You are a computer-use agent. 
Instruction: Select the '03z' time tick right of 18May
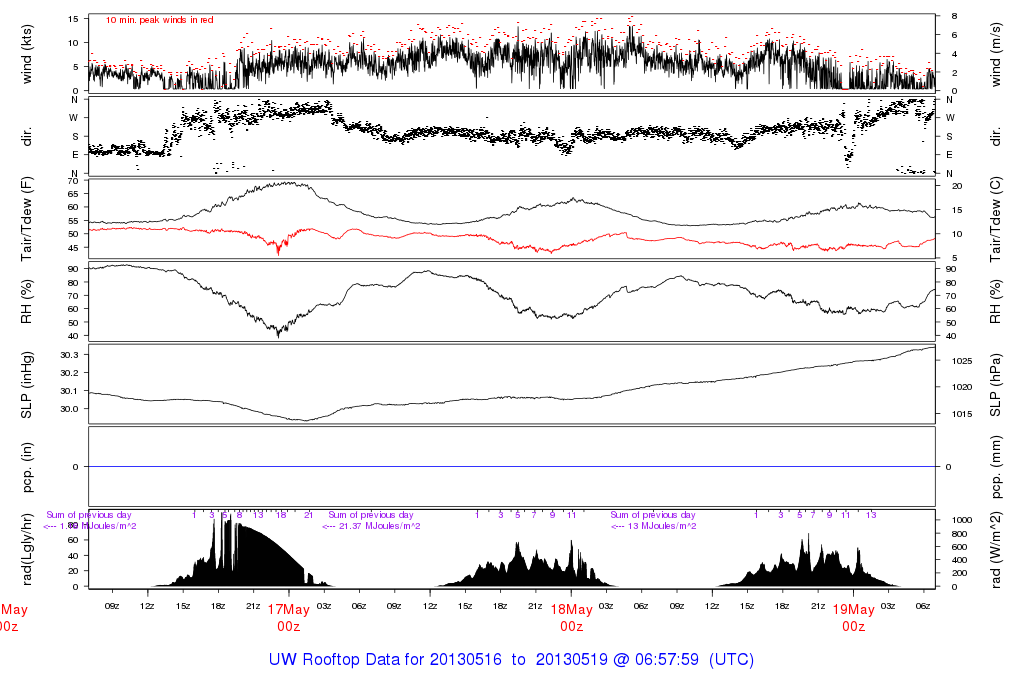606,606
